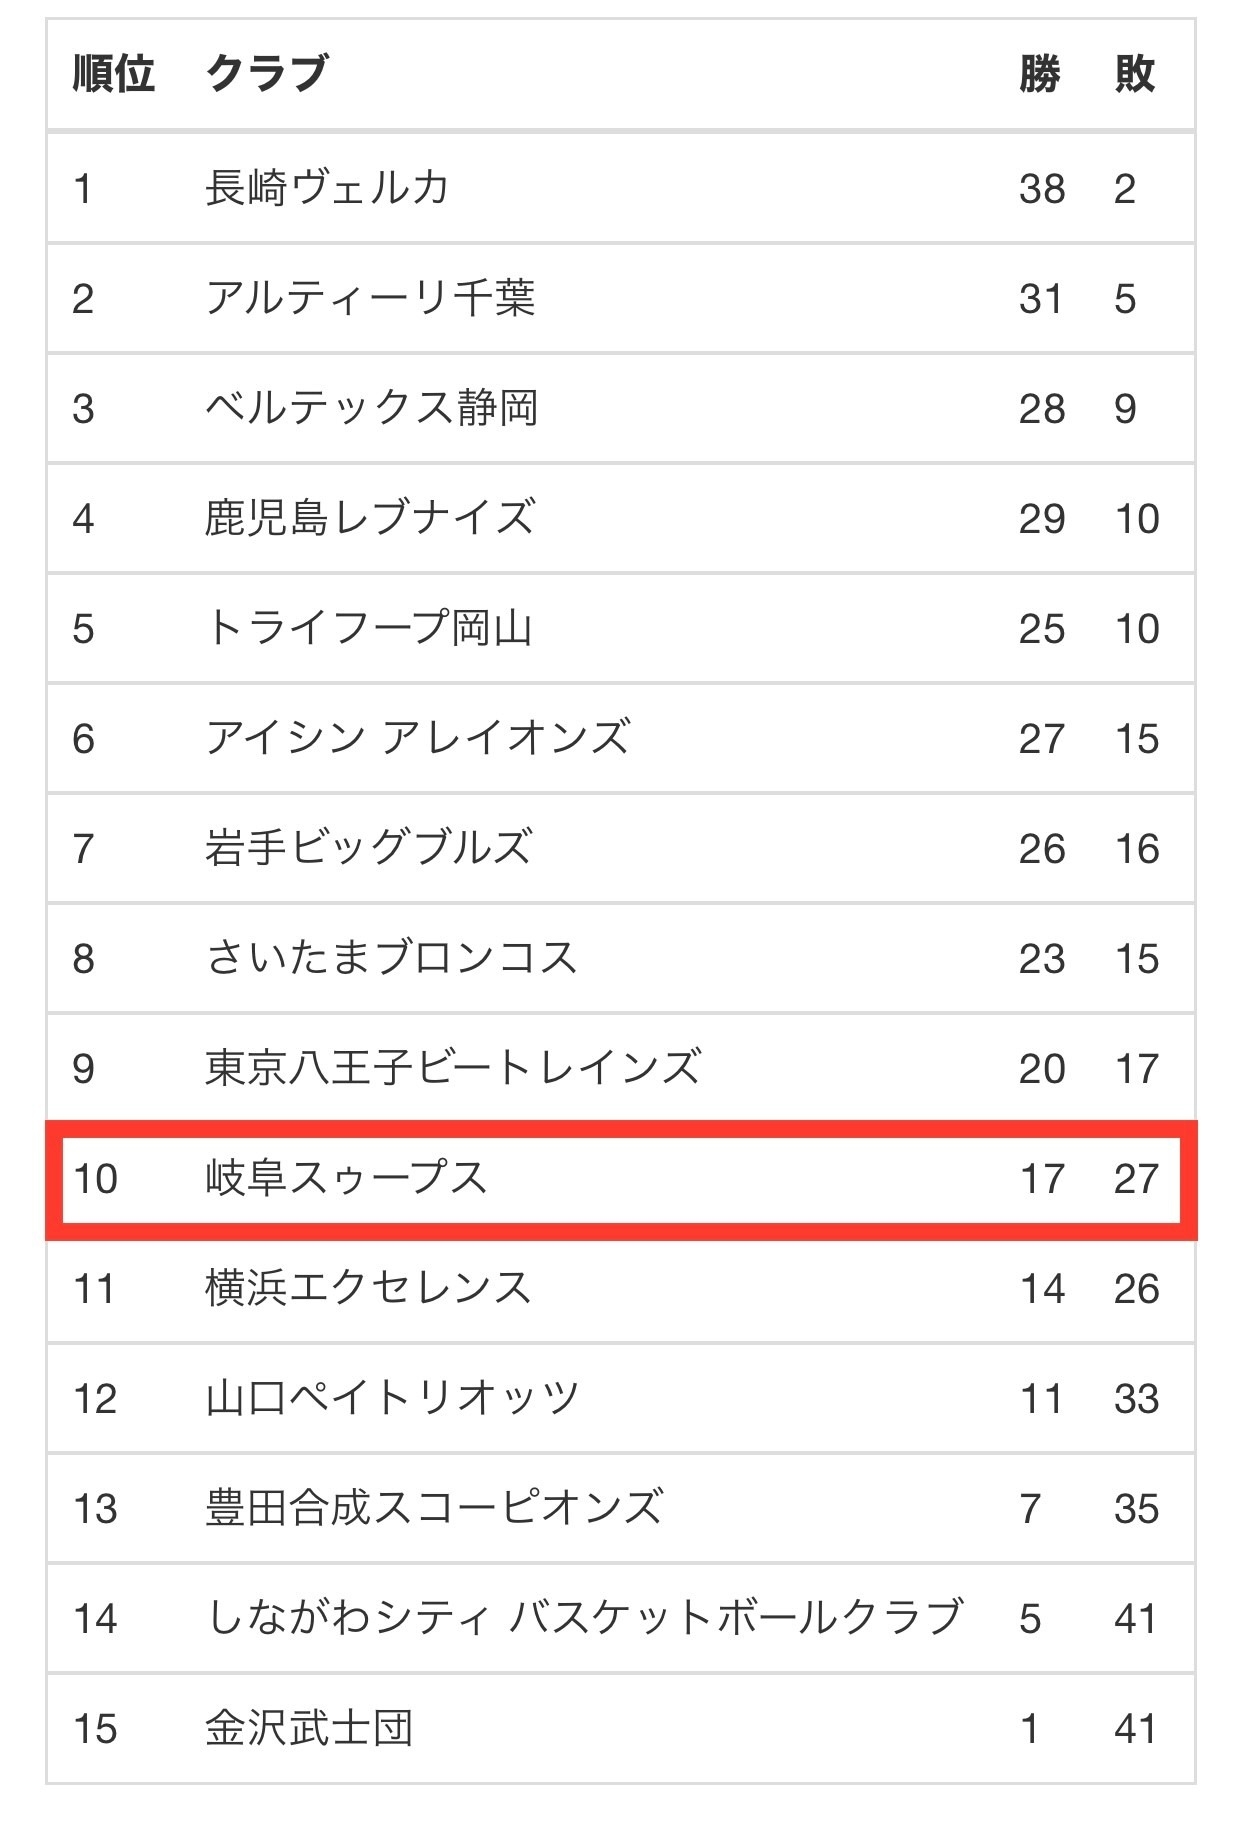
Task: Open the 長崎ヴェルカ club entry
Action: coord(327,188)
